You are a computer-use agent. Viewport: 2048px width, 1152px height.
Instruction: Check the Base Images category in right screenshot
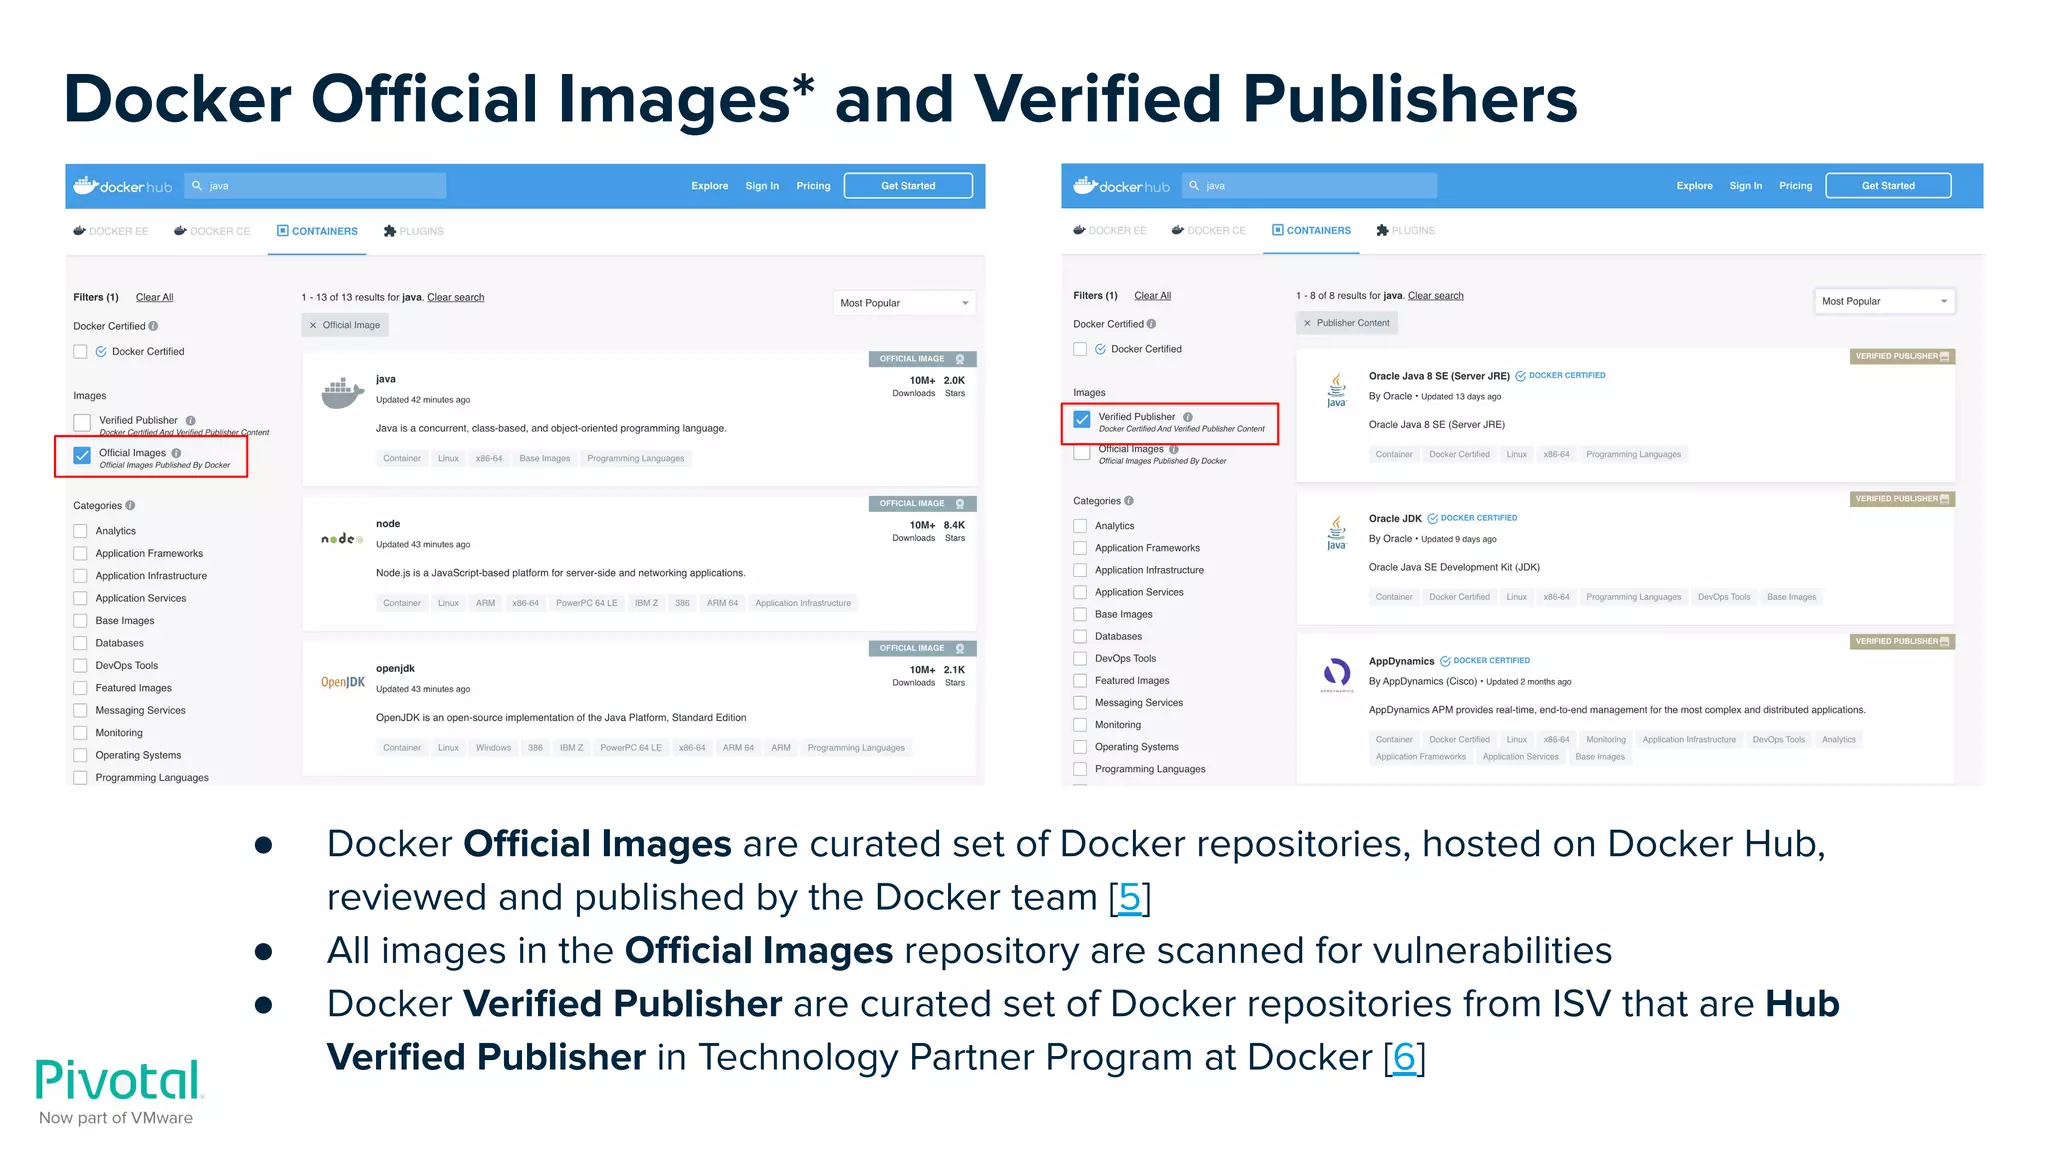[1080, 615]
